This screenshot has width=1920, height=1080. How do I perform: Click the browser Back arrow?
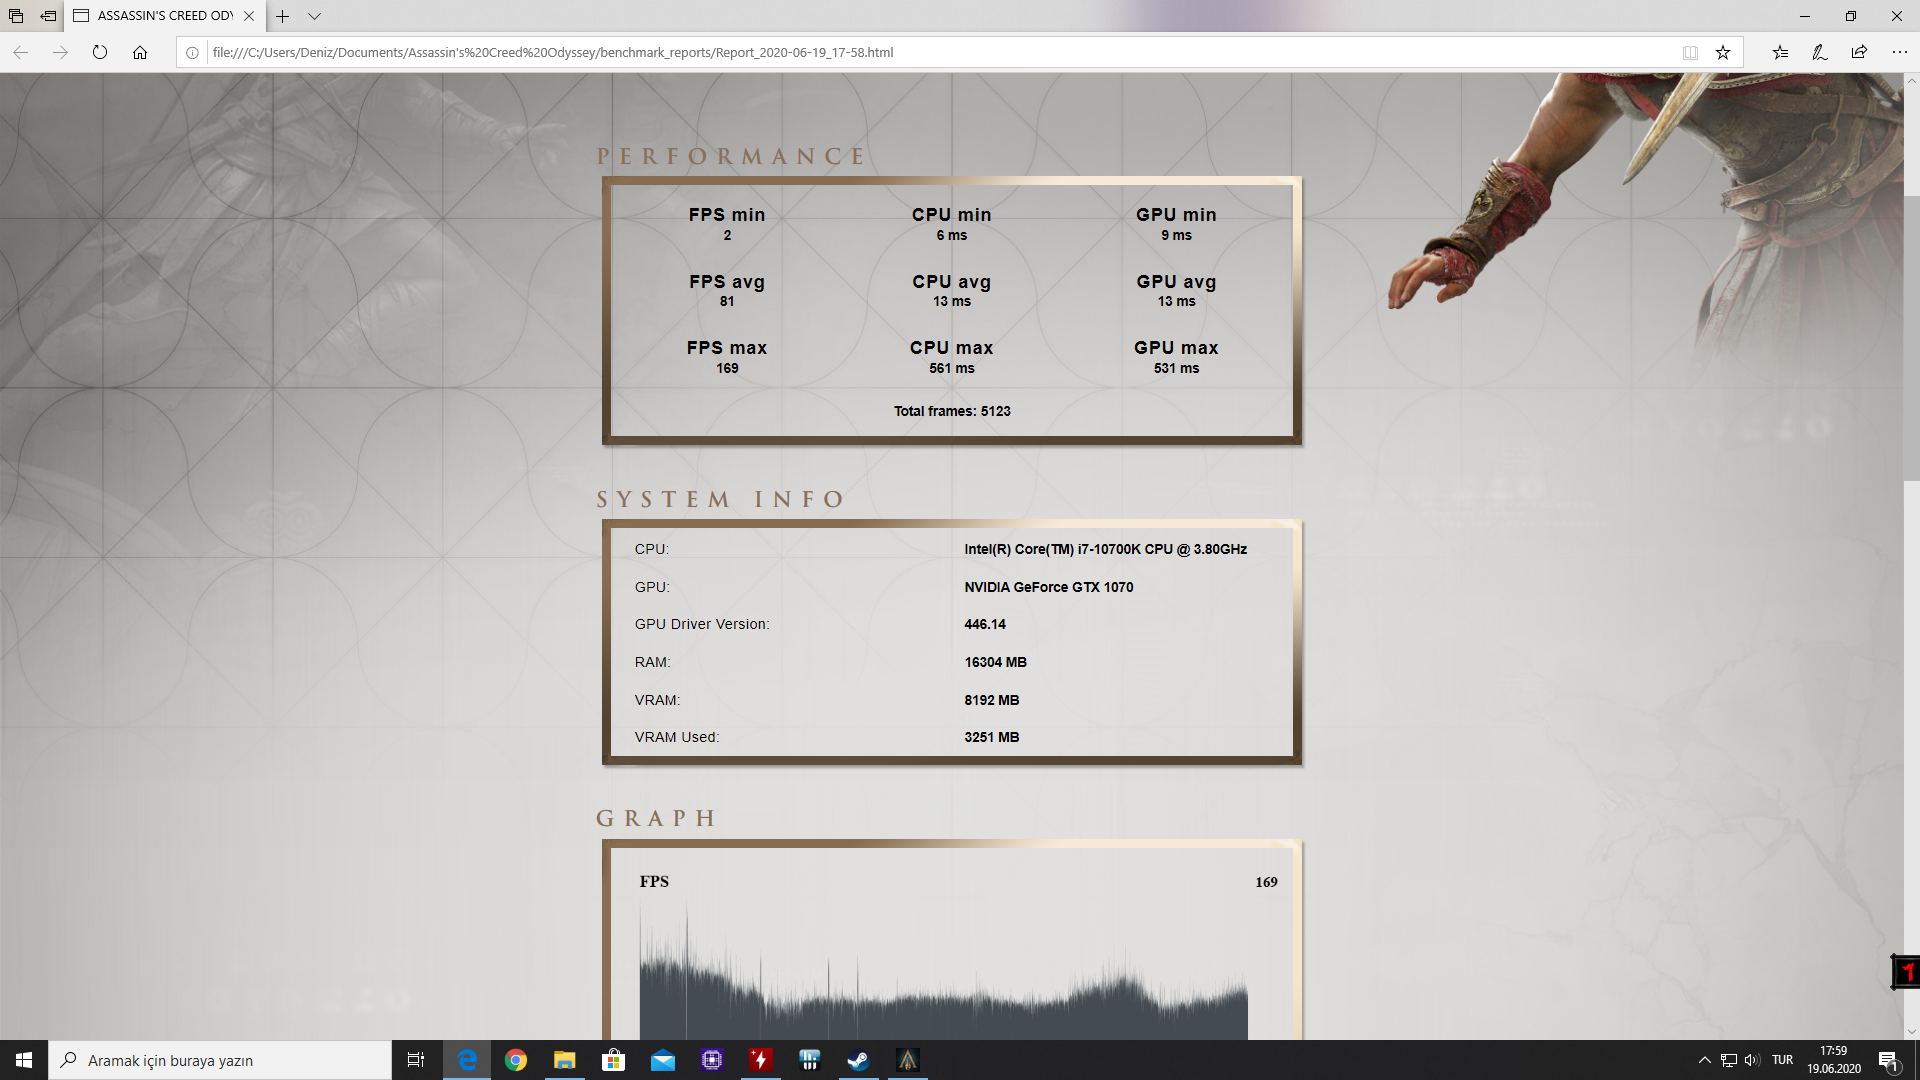[20, 52]
